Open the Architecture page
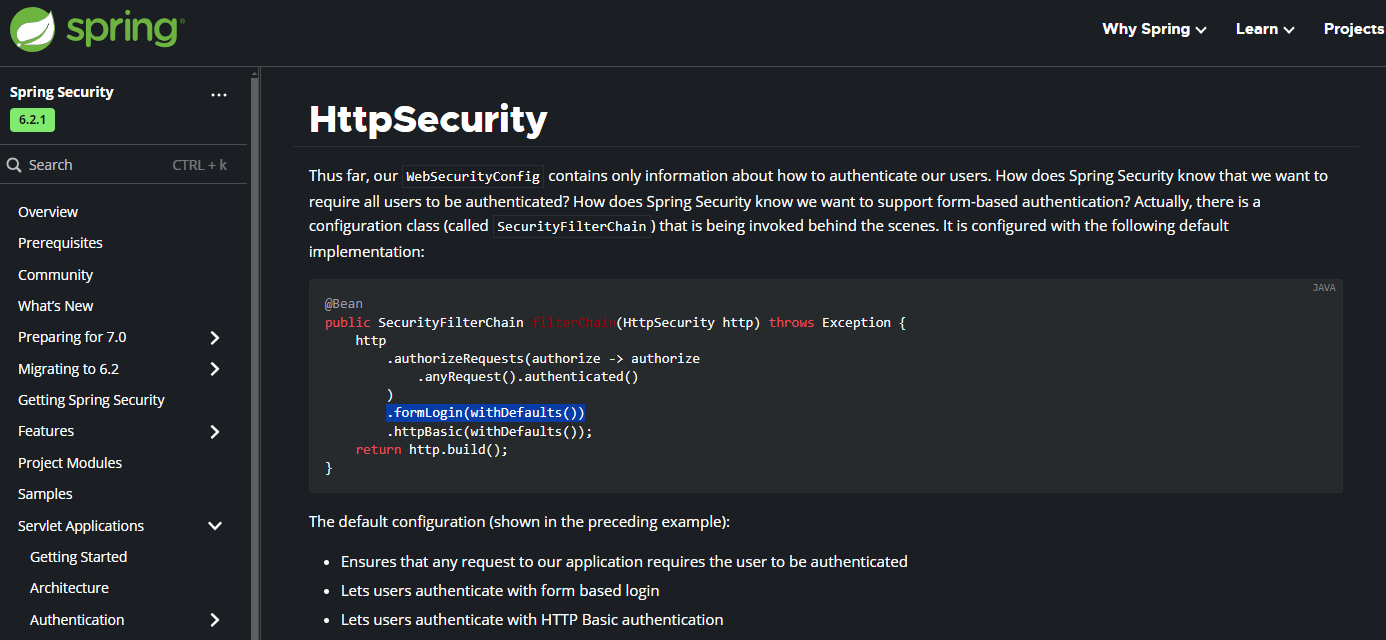1386x640 pixels. [69, 588]
